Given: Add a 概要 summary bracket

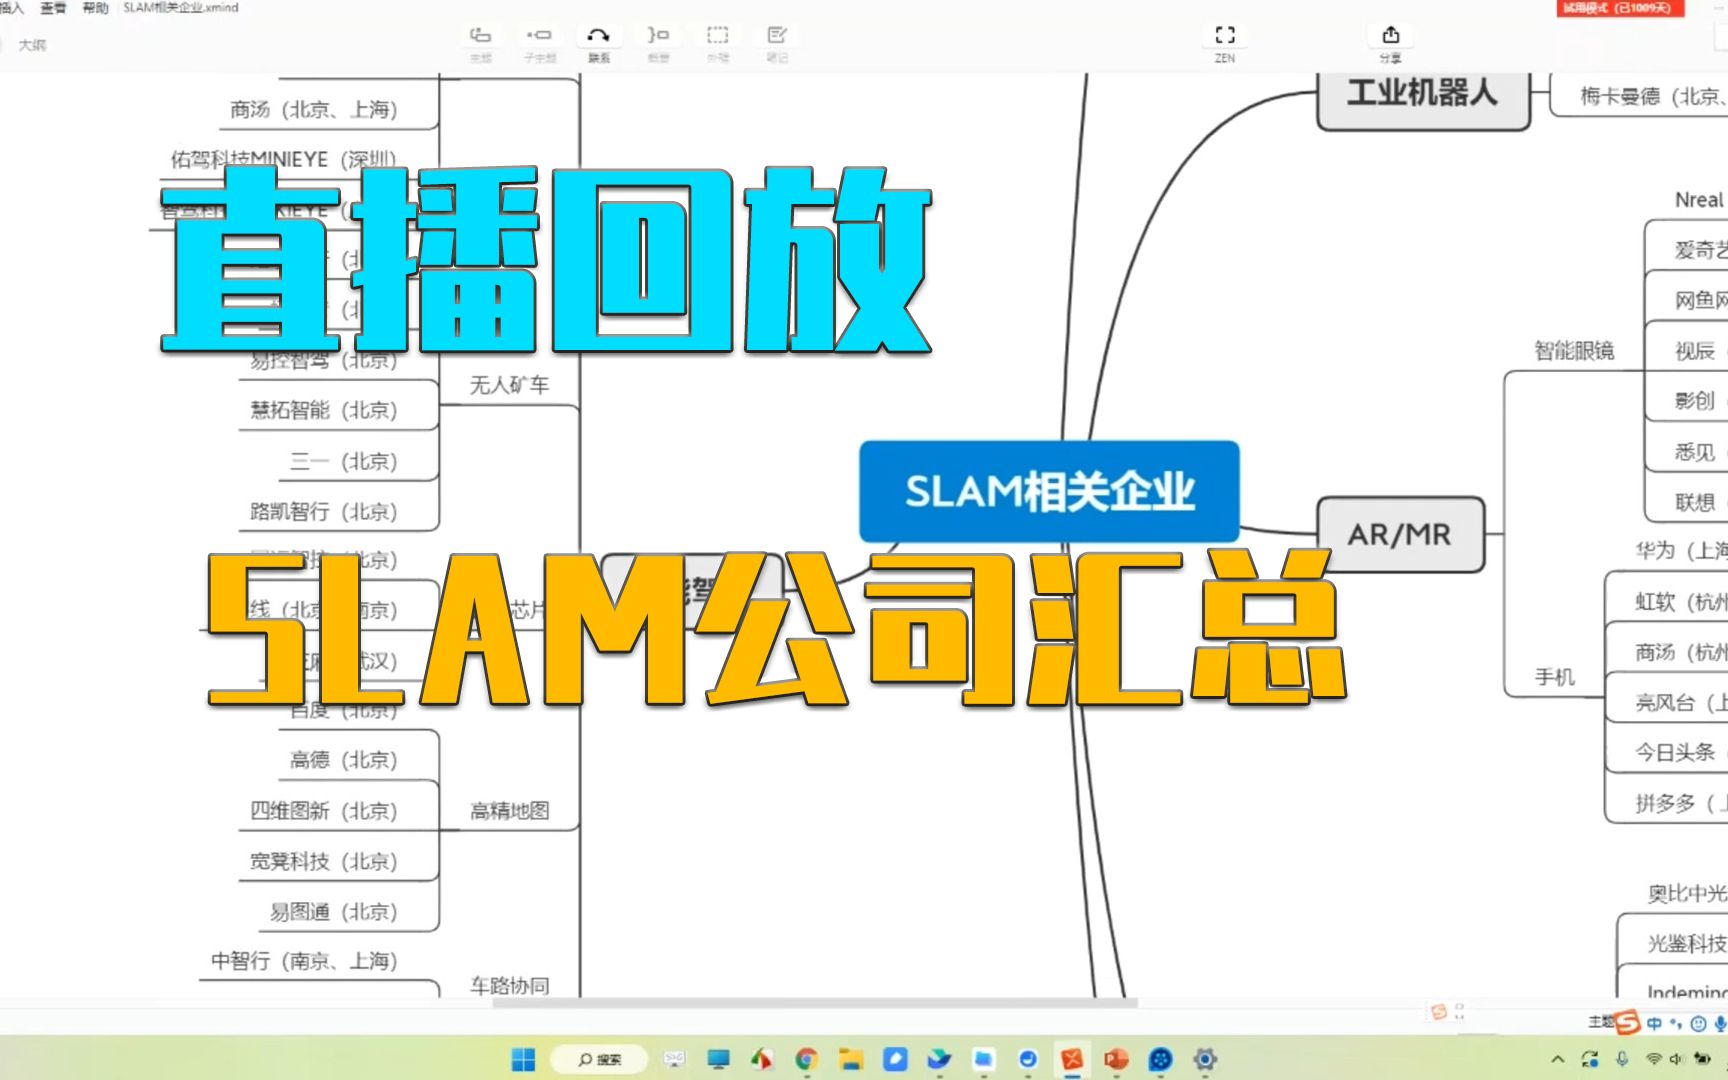Looking at the screenshot, I should [x=658, y=43].
